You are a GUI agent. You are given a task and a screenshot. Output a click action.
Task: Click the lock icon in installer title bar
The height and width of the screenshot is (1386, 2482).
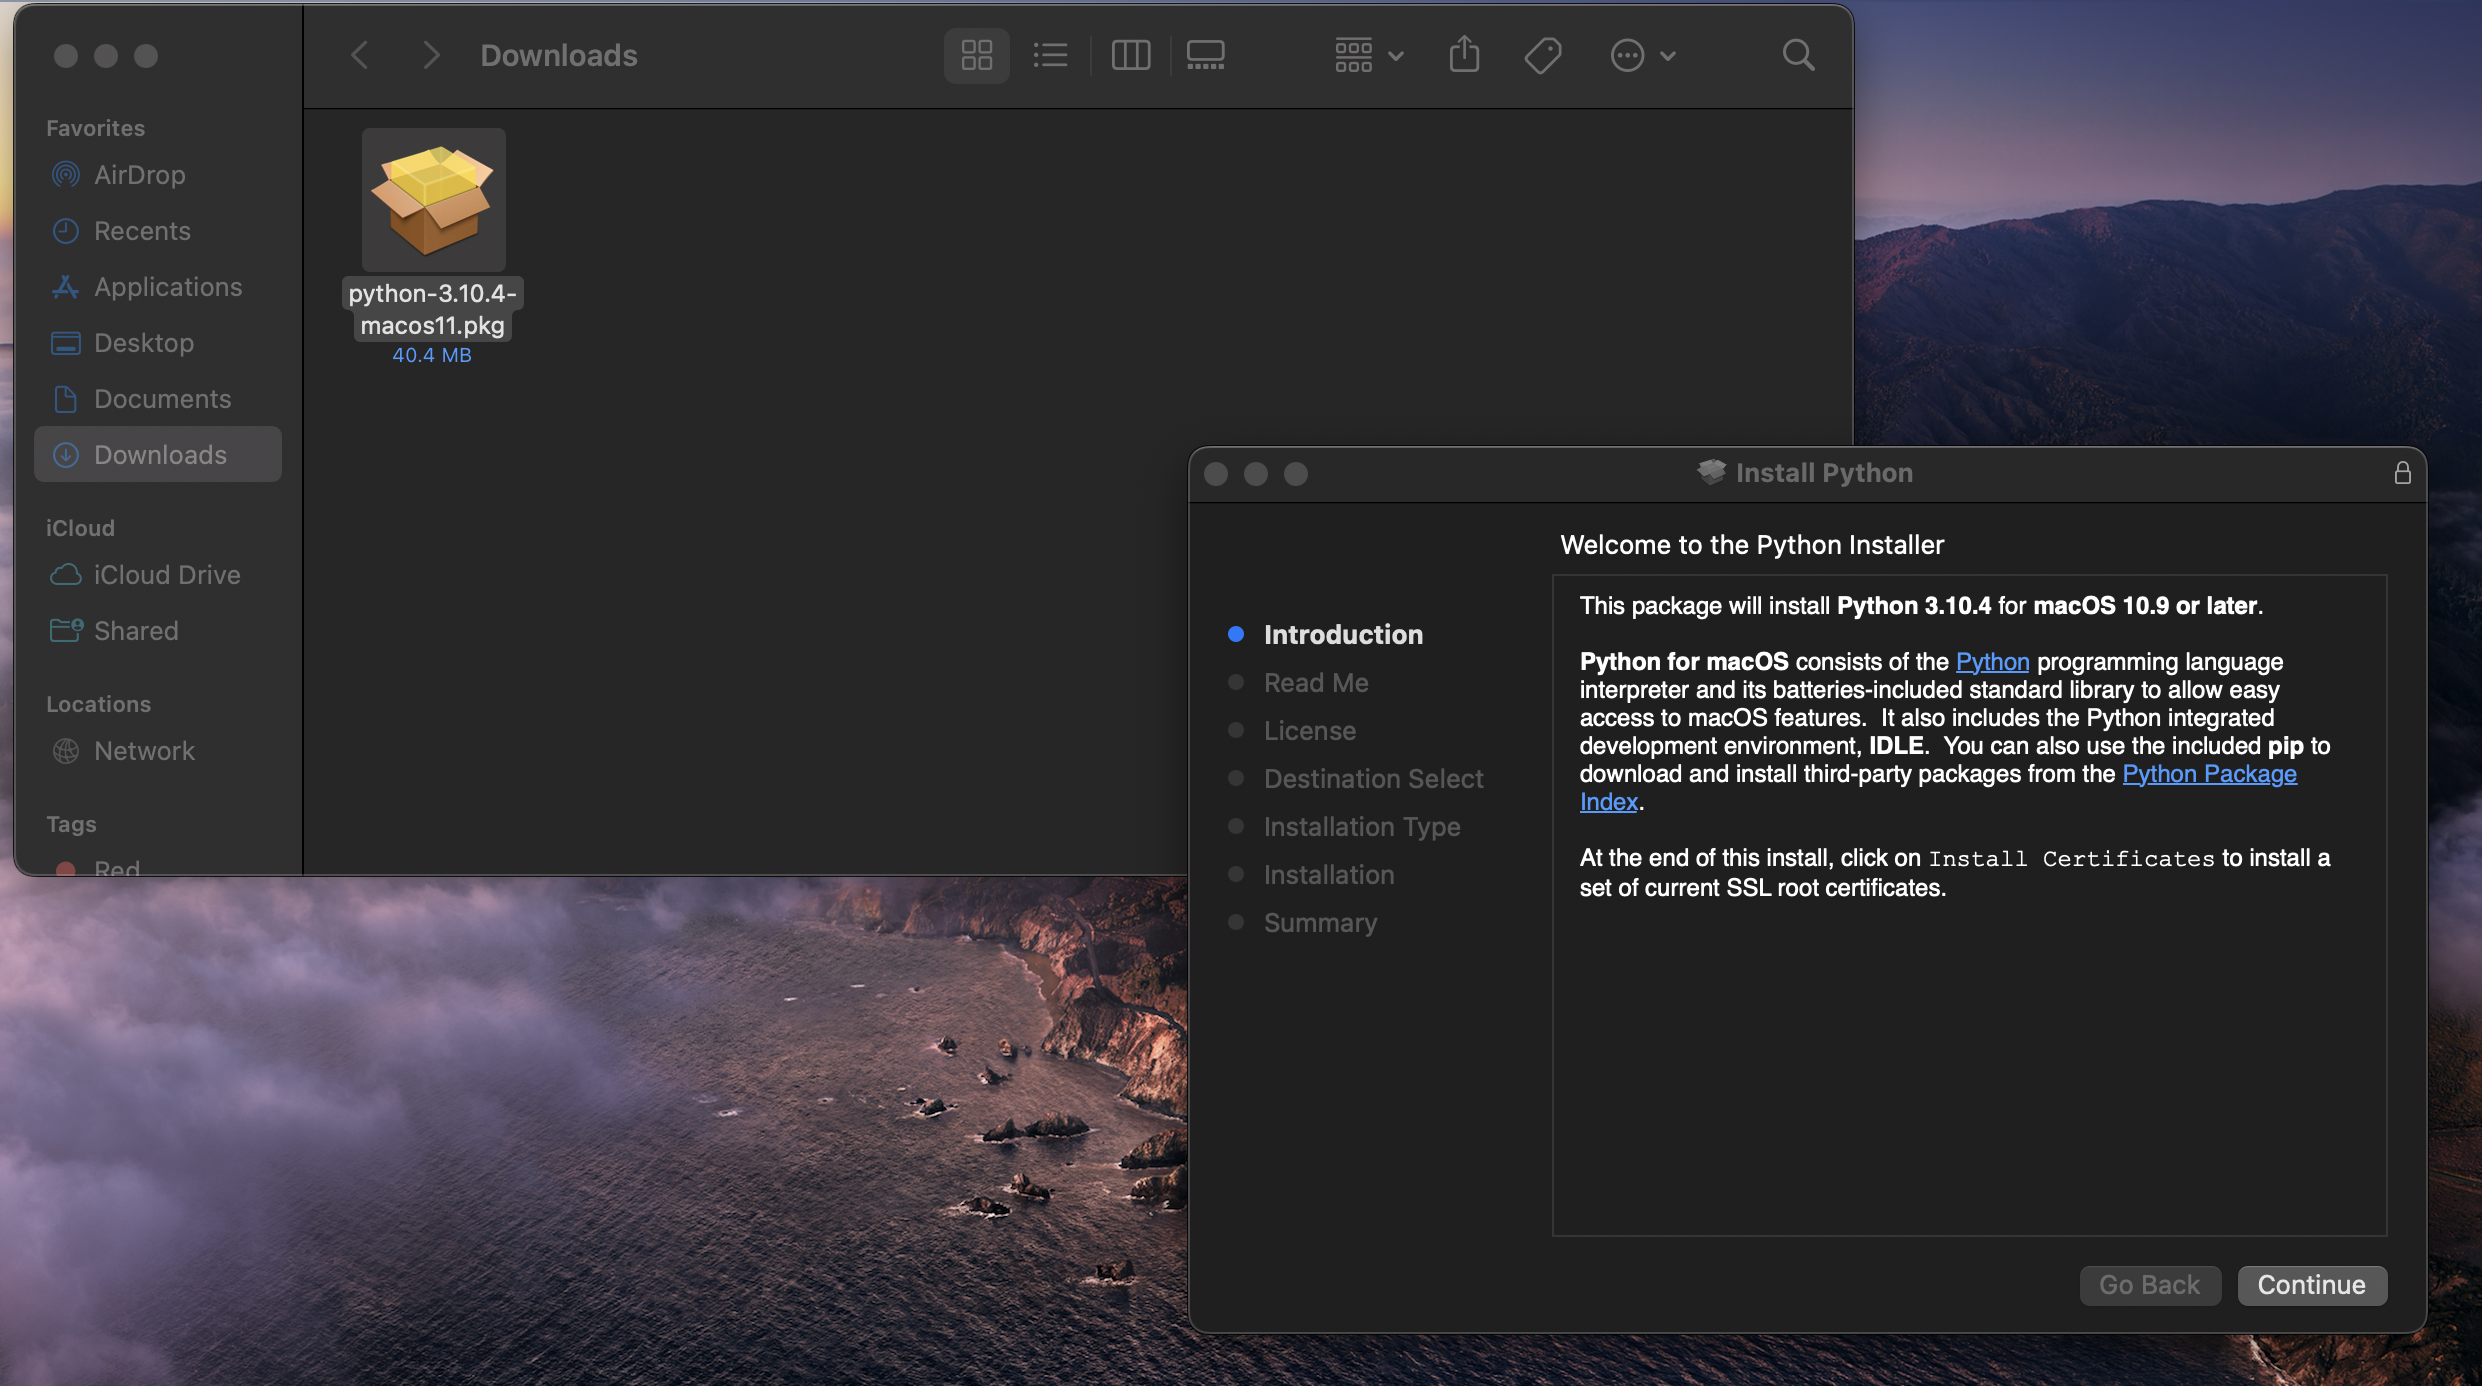(2402, 473)
